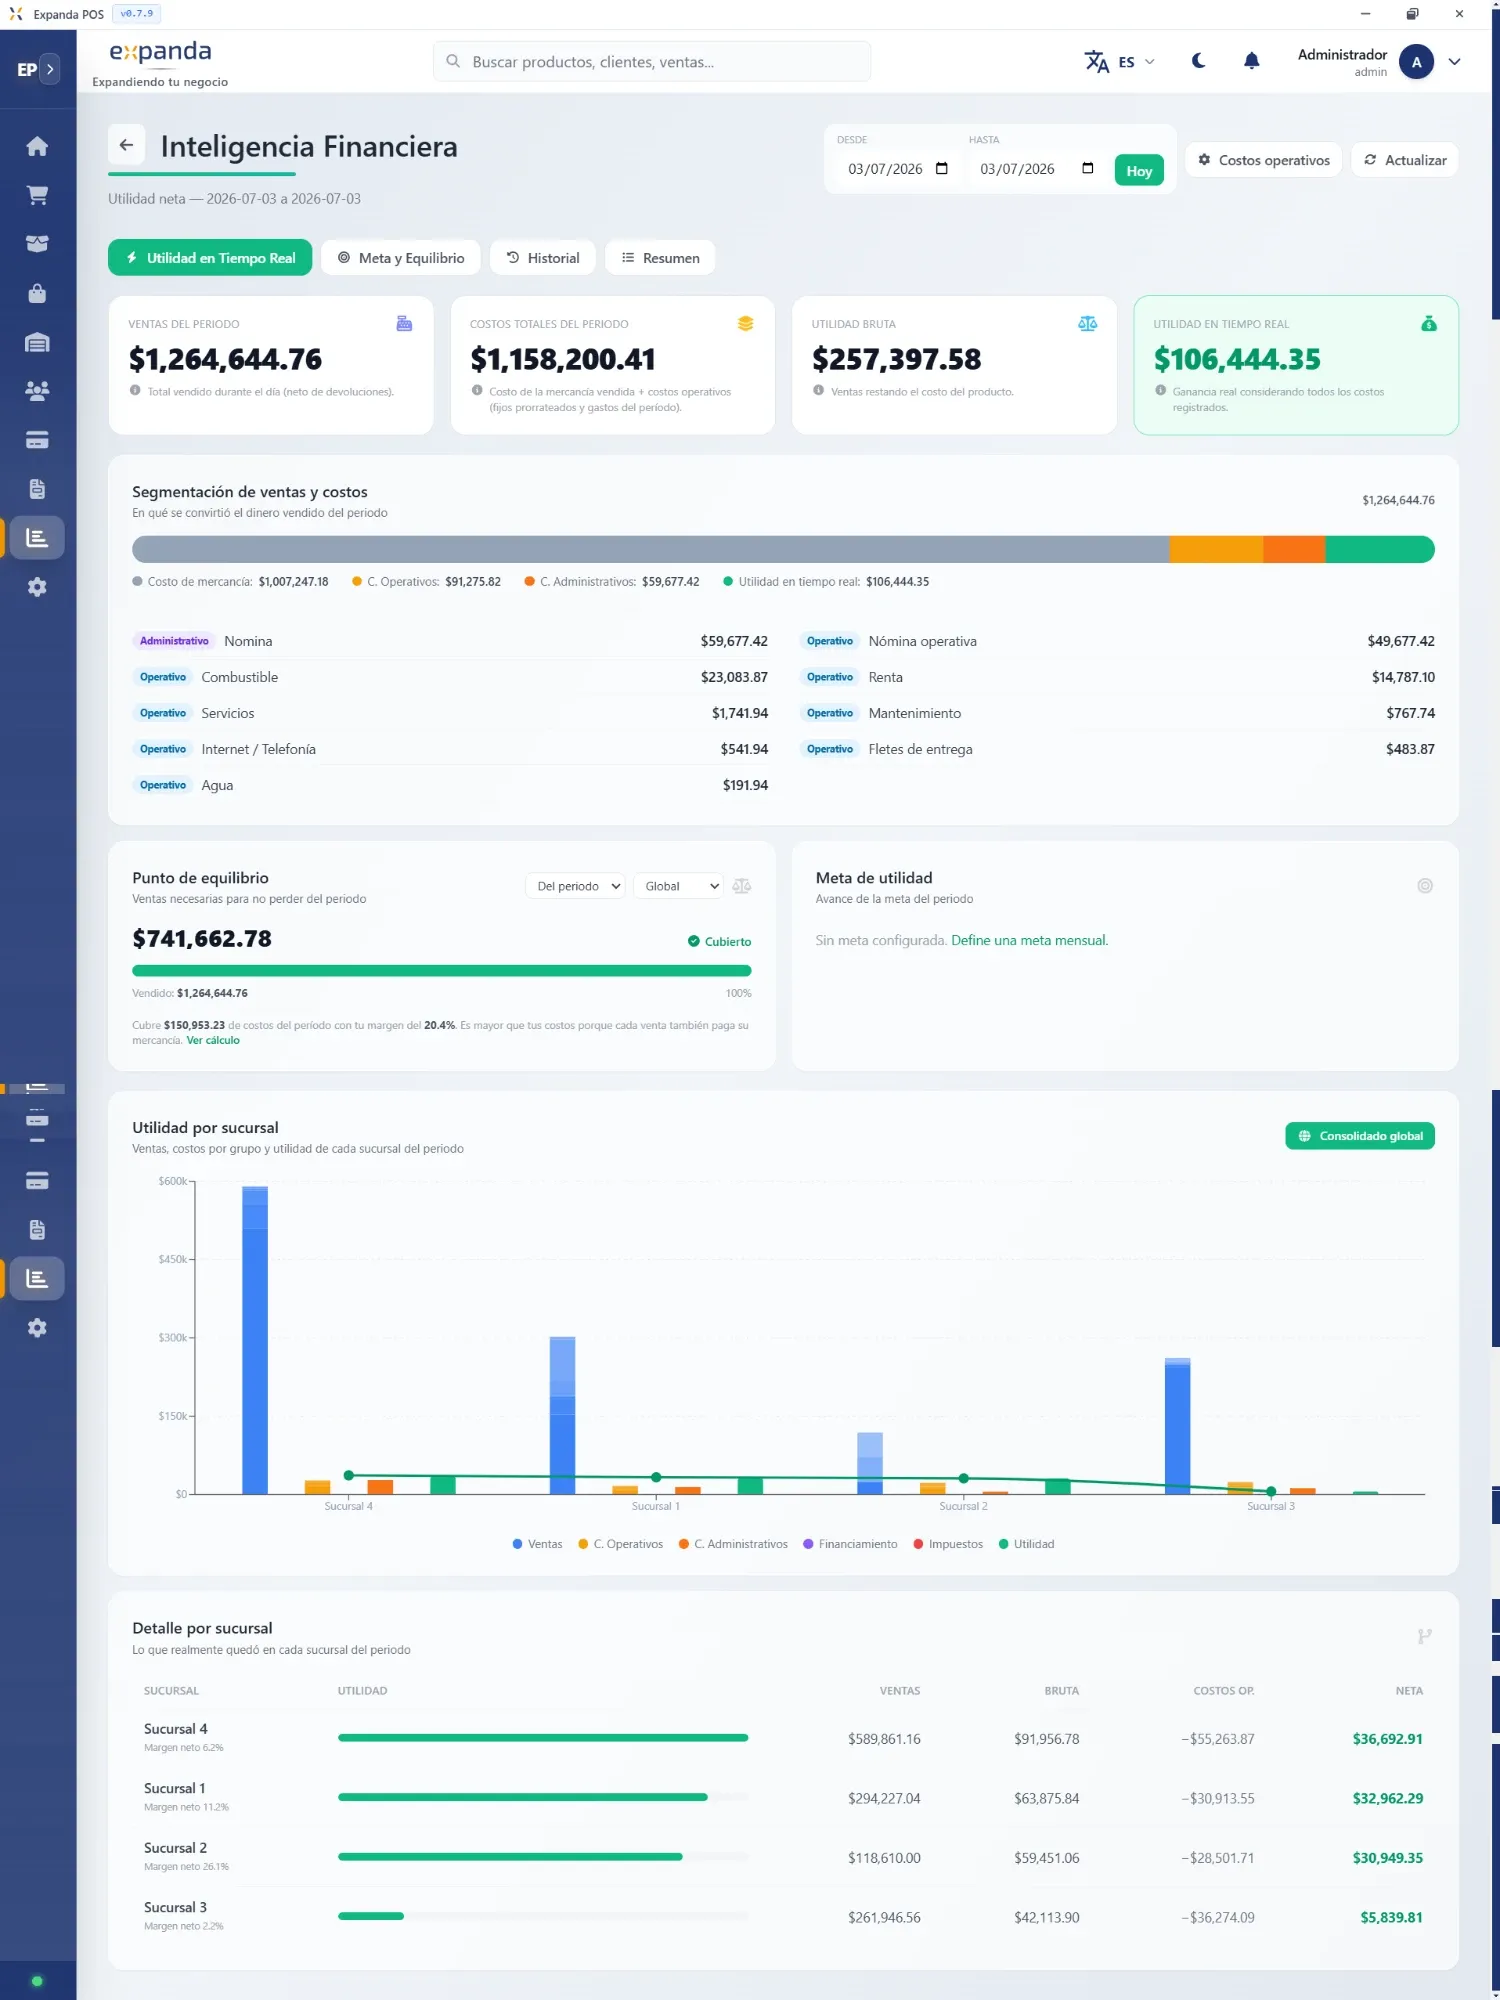Click the balance icon next to Global dropdown
The image size is (1500, 2000).
click(x=742, y=886)
